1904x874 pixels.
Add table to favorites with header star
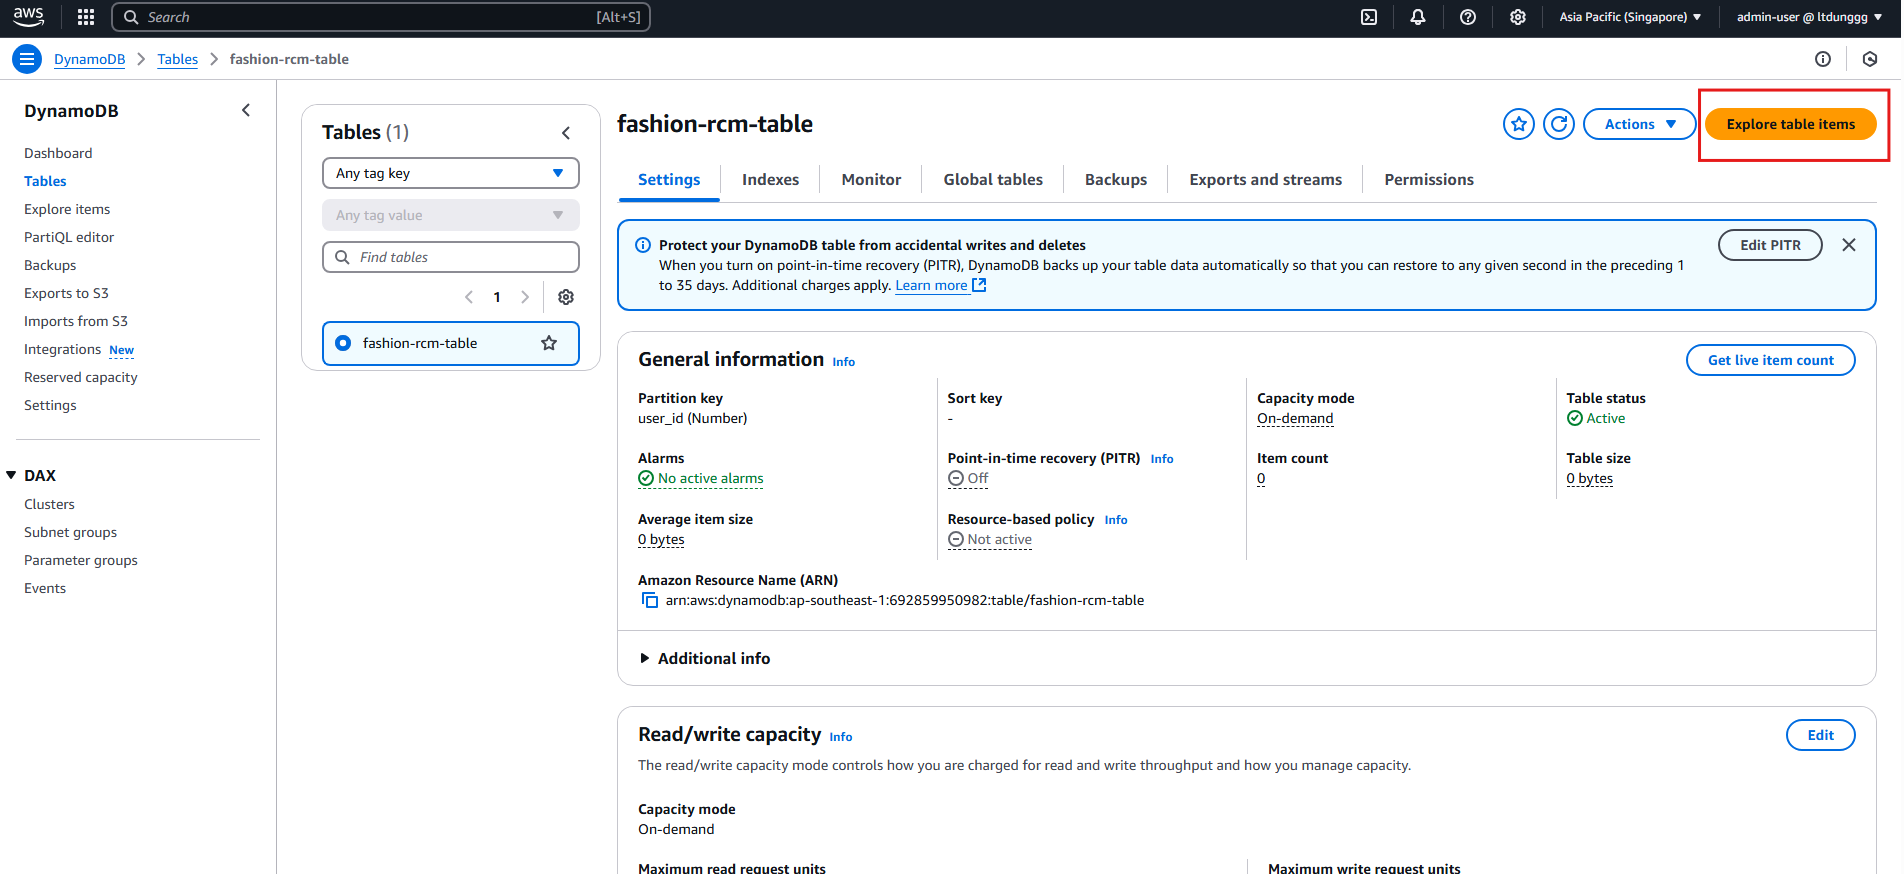[1519, 124]
